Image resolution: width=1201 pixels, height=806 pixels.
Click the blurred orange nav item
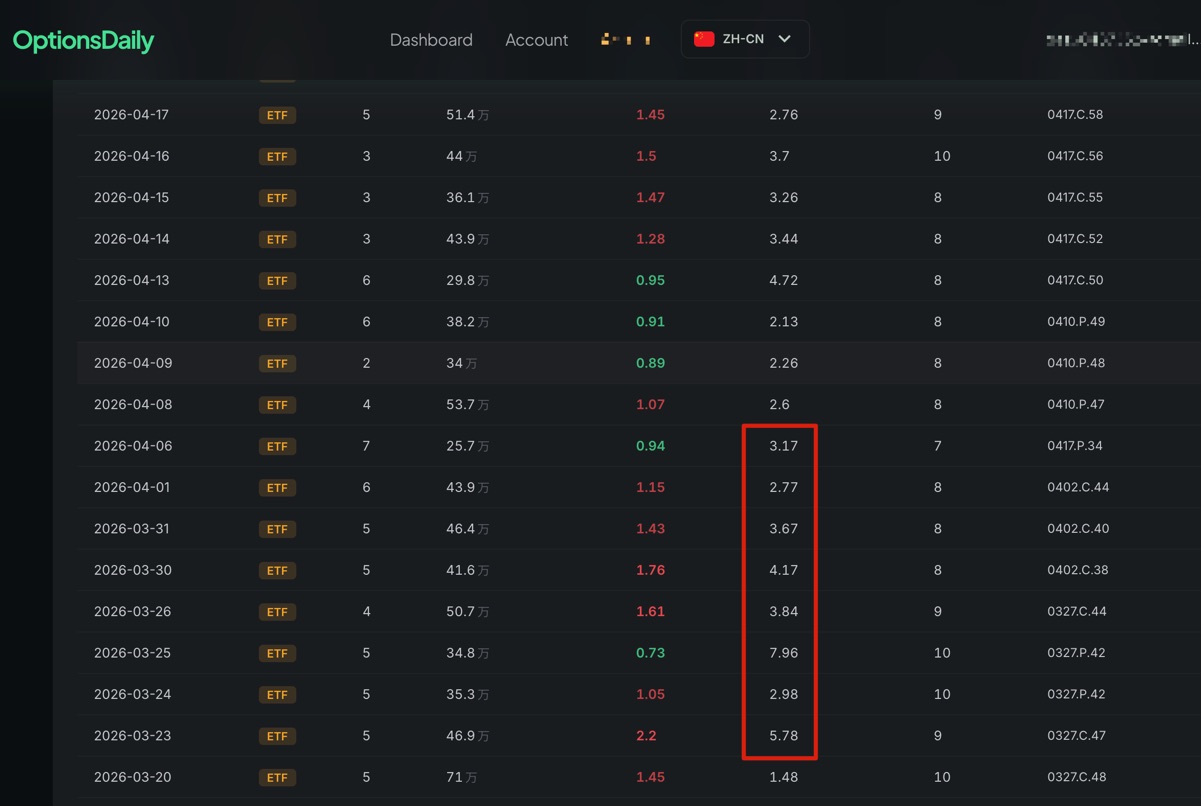click(626, 40)
